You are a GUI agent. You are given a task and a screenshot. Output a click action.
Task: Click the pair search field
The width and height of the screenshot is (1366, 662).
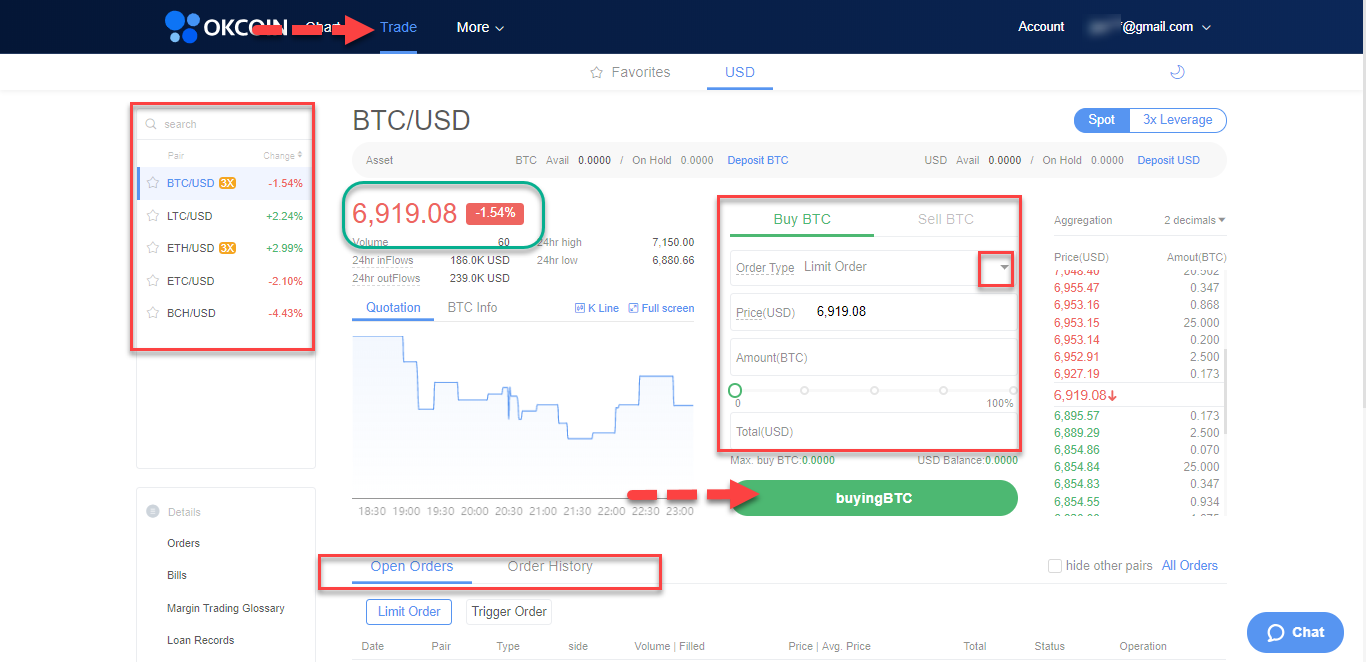pos(225,124)
